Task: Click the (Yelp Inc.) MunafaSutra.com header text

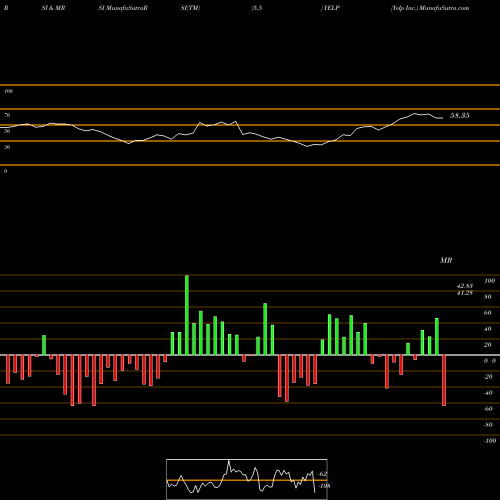Action: (430, 8)
